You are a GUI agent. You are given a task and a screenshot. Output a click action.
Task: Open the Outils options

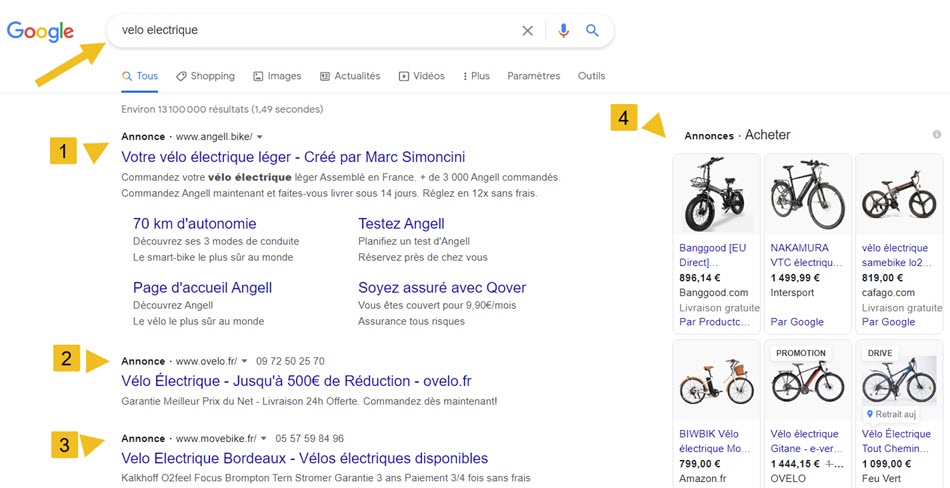click(591, 76)
